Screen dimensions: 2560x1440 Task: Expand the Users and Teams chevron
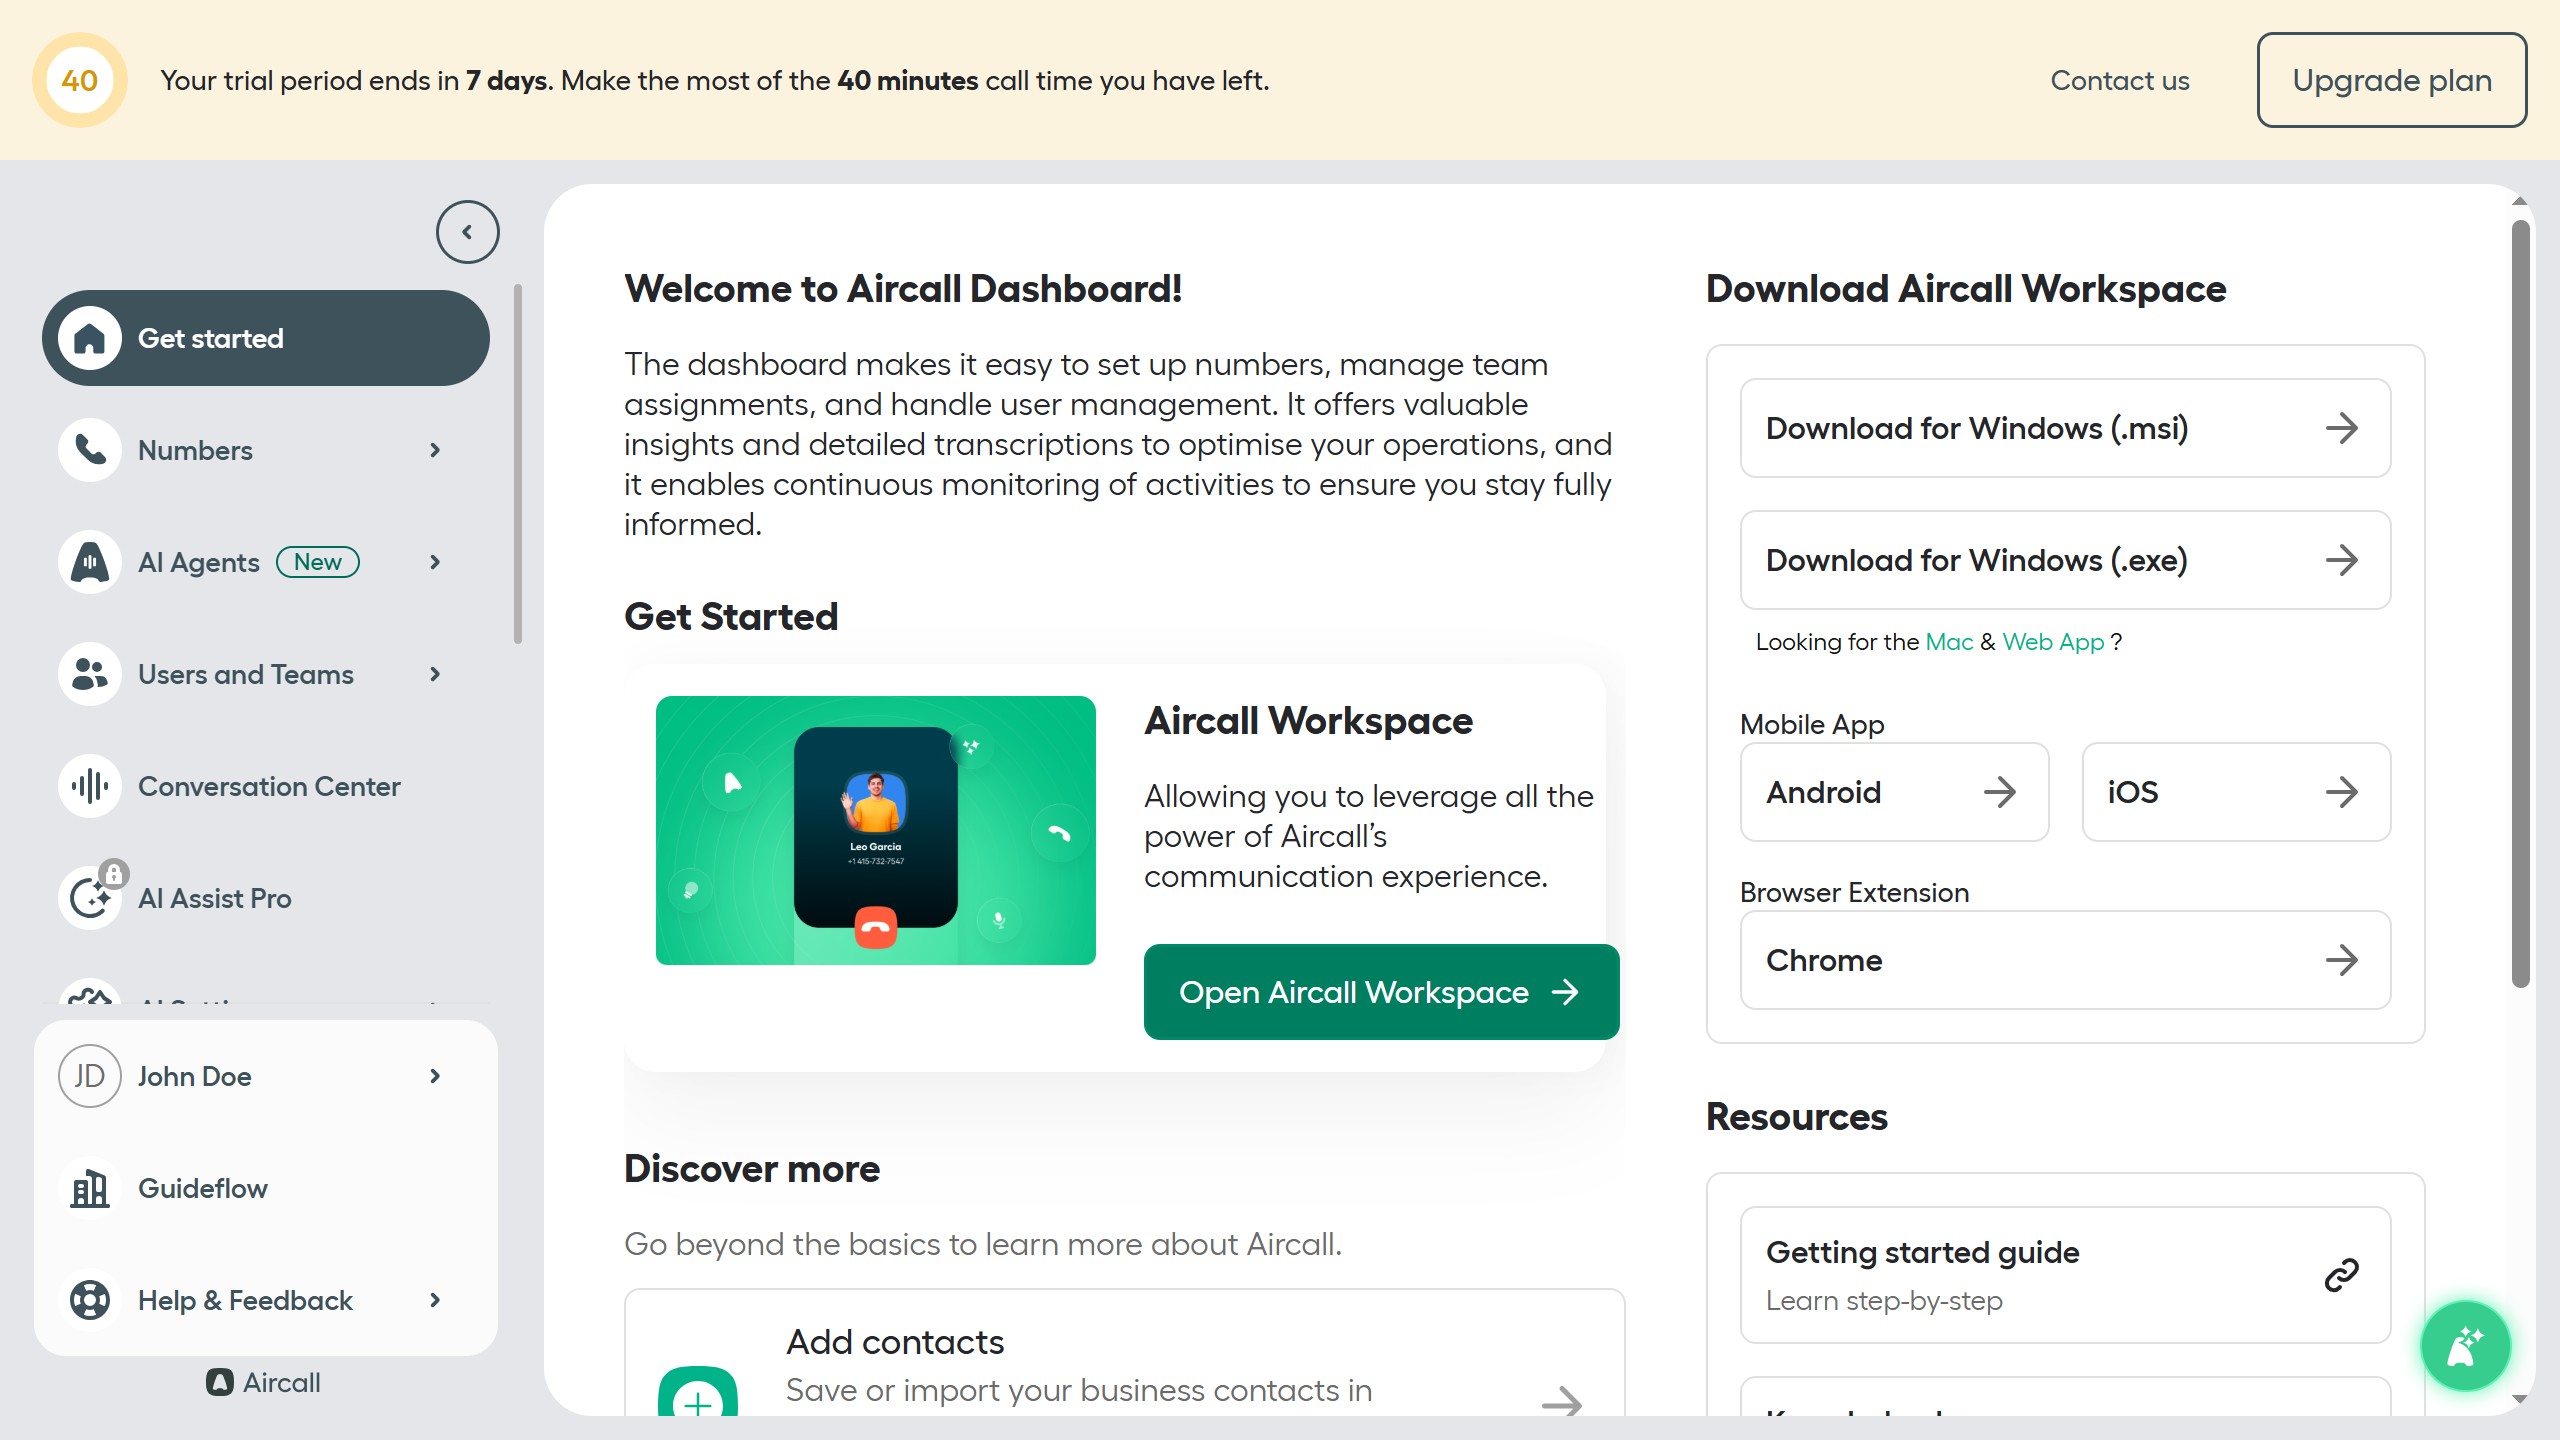point(435,674)
